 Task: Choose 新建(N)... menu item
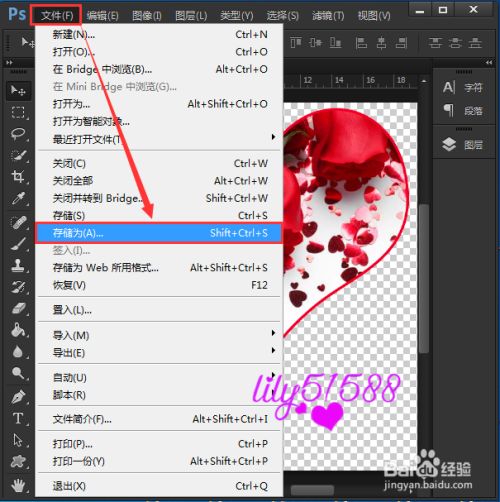(159, 34)
